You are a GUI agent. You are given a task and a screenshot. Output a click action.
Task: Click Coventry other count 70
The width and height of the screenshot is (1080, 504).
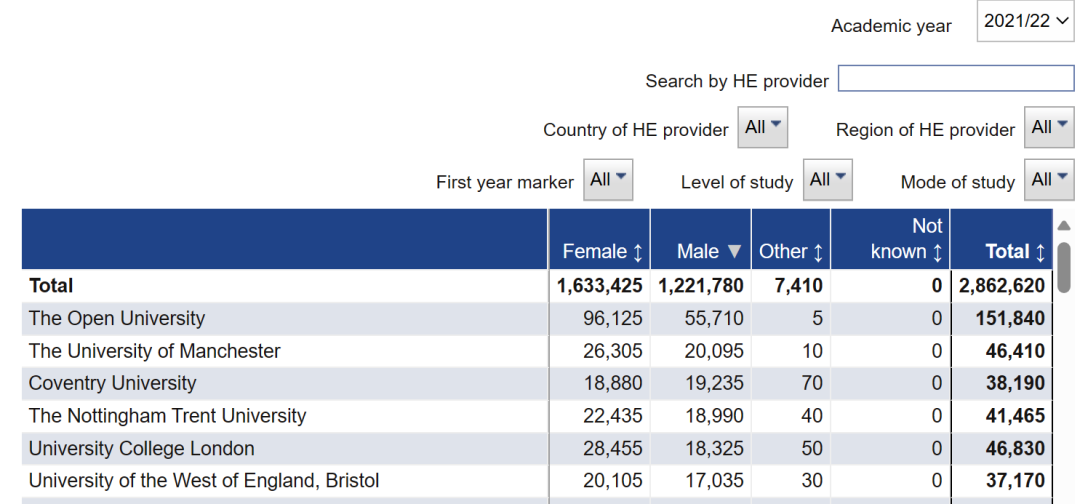click(812, 383)
